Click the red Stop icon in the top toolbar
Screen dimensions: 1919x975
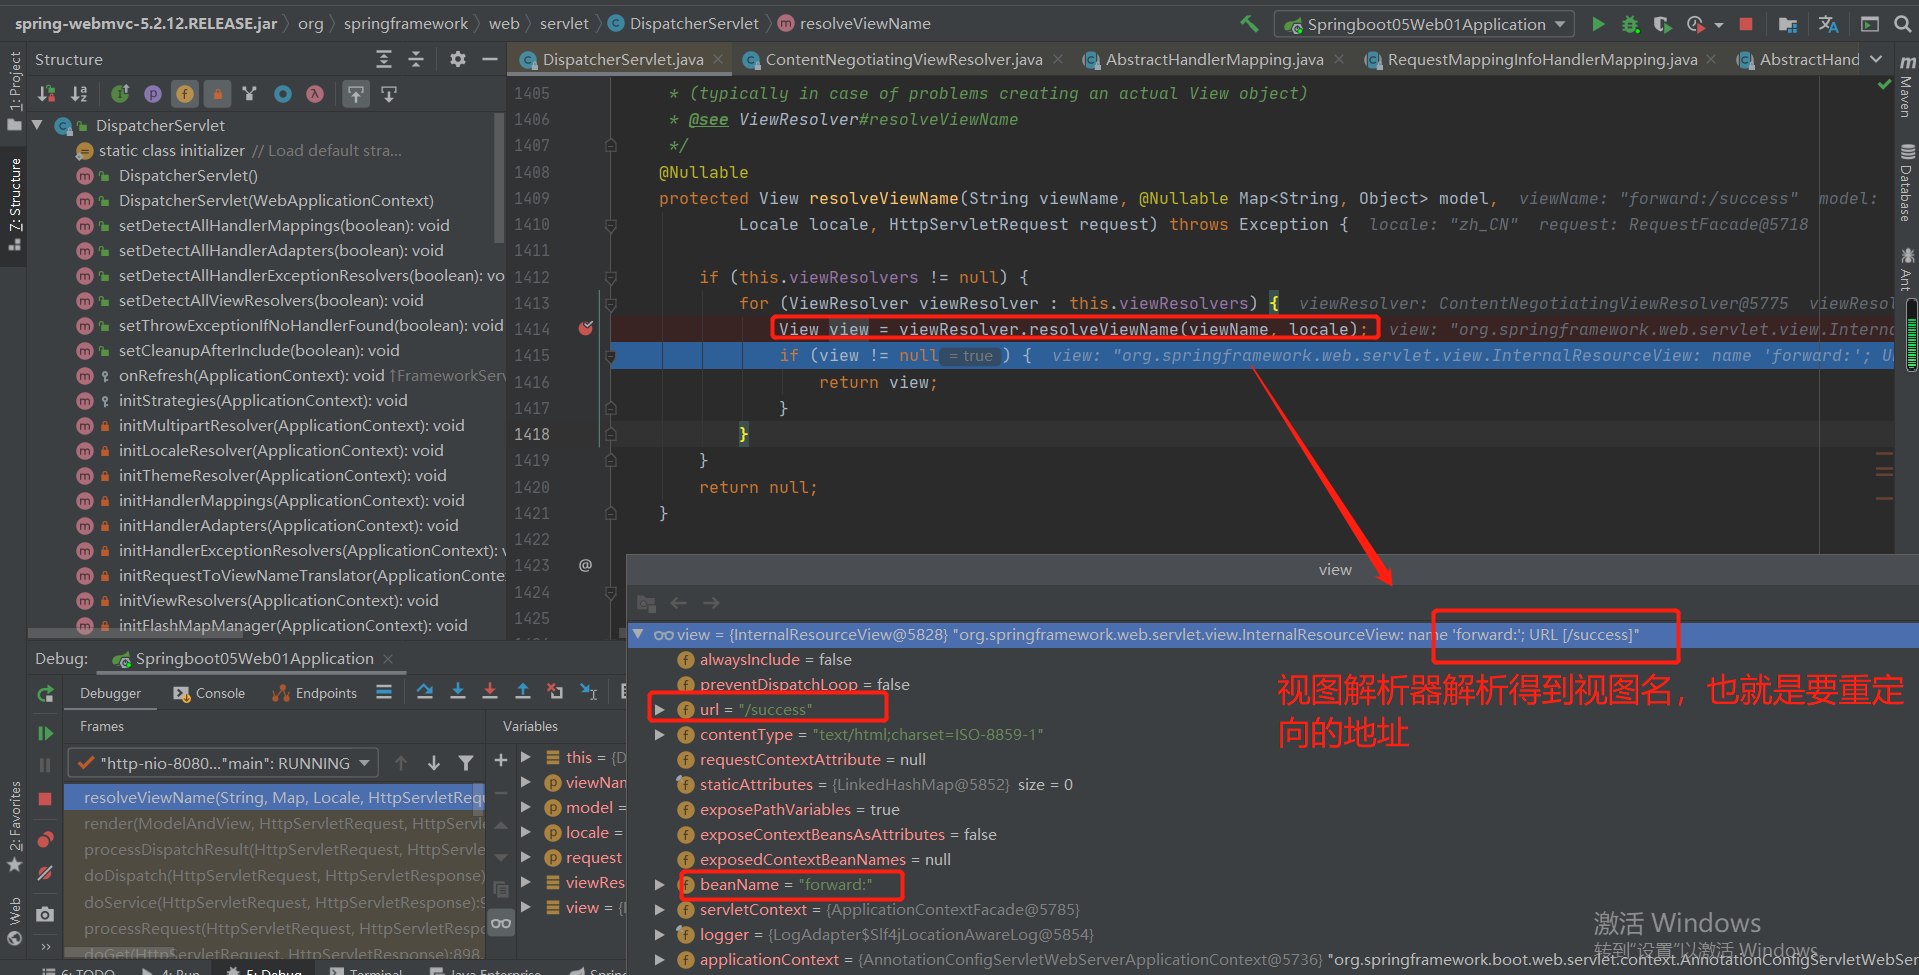coord(1746,24)
